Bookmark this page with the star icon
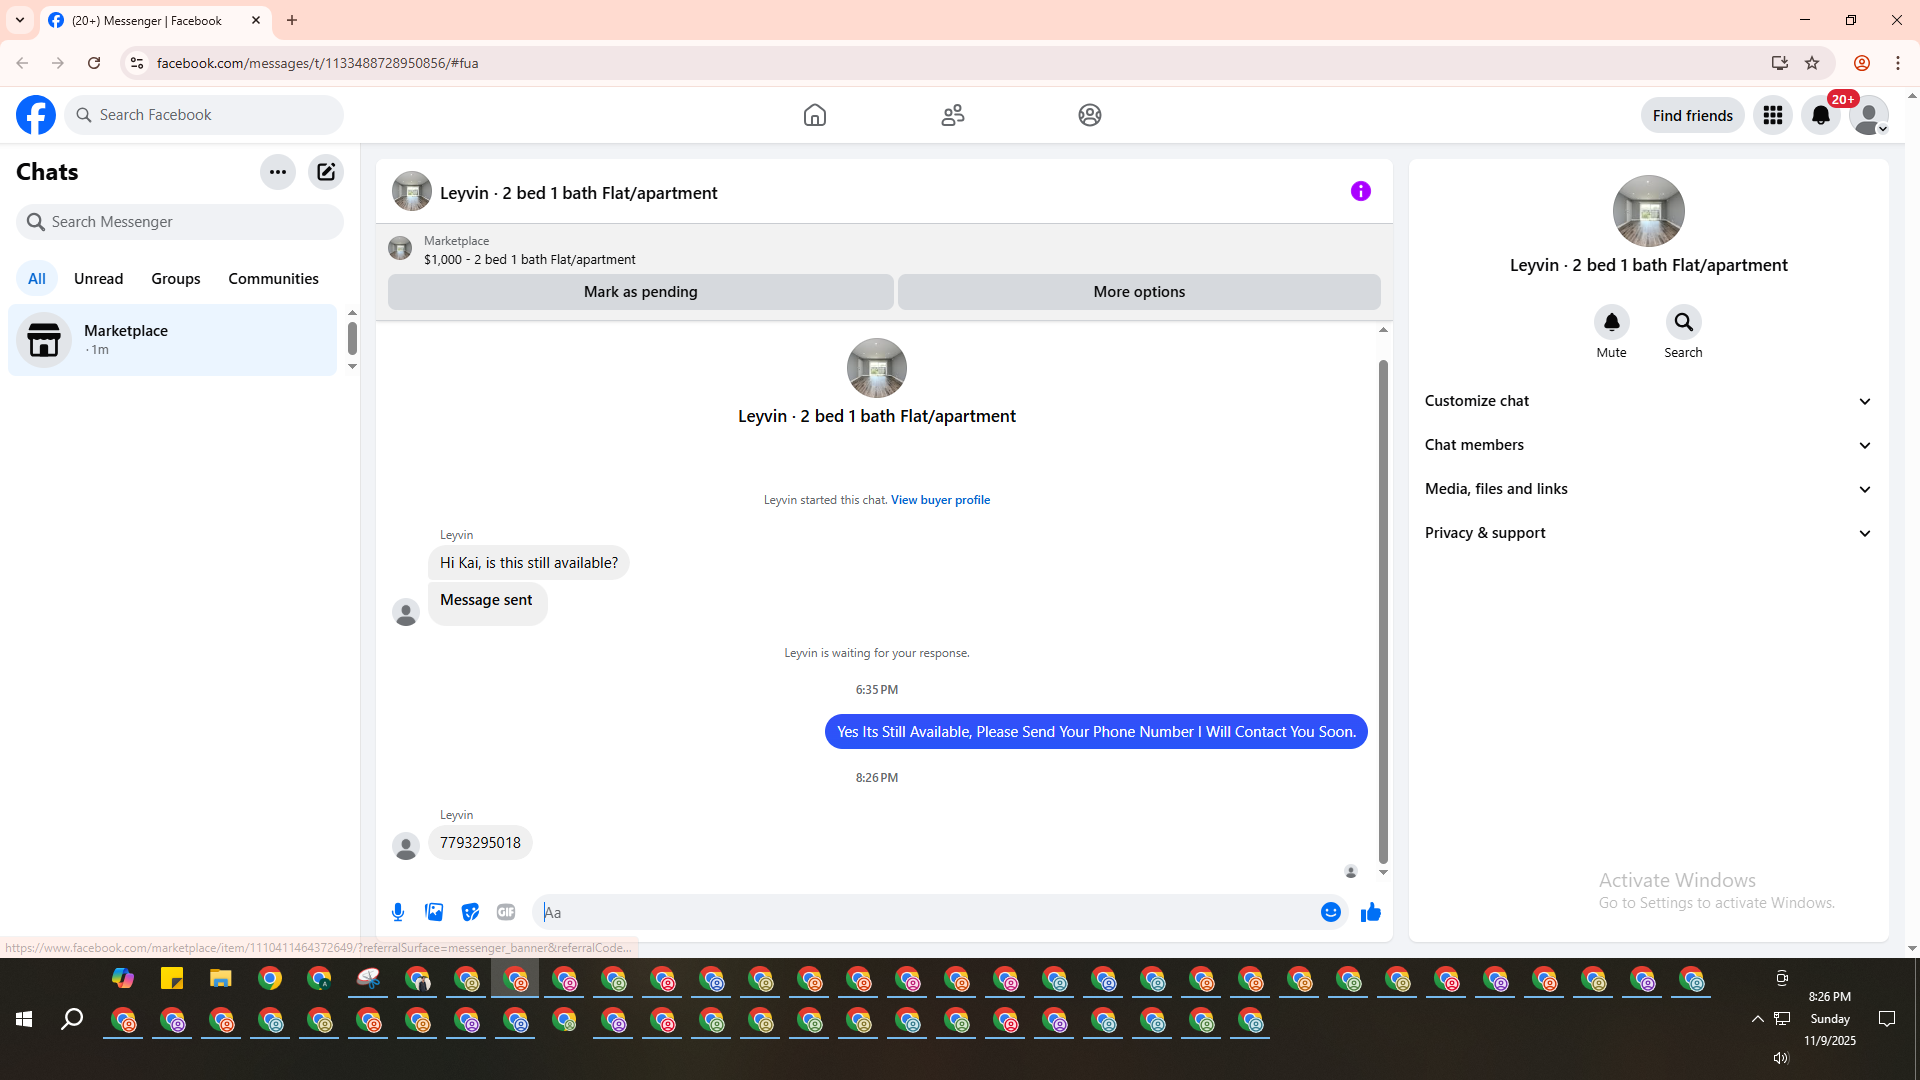 [1812, 63]
